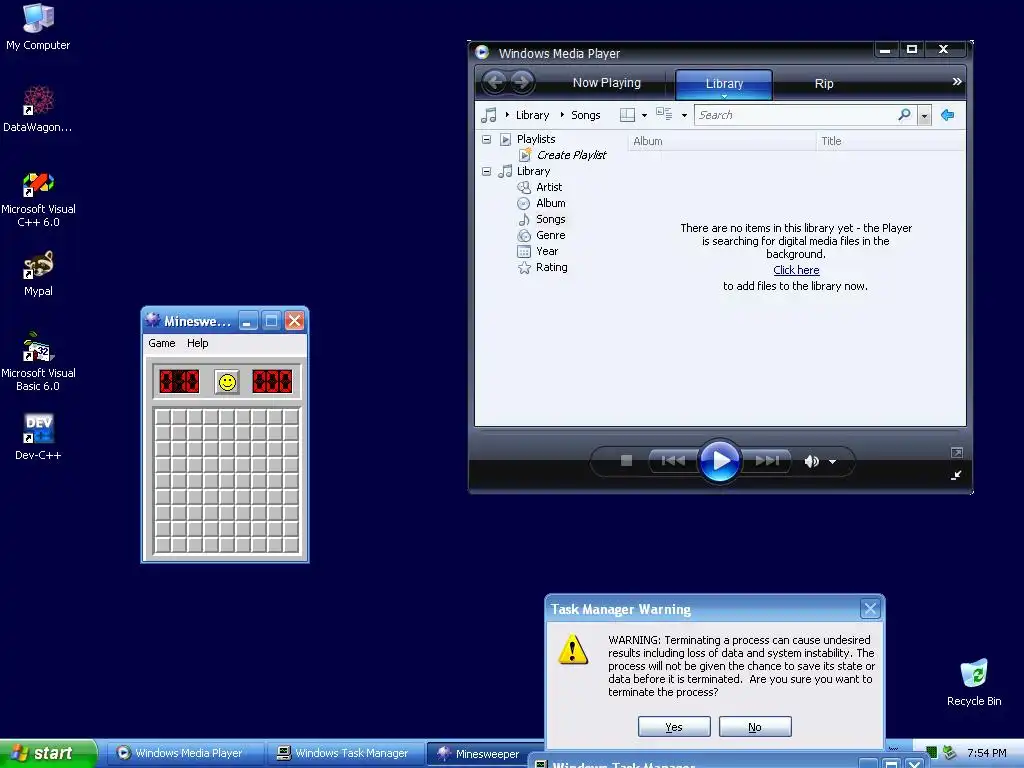Click the Next track button
The height and width of the screenshot is (768, 1024).
[767, 461]
